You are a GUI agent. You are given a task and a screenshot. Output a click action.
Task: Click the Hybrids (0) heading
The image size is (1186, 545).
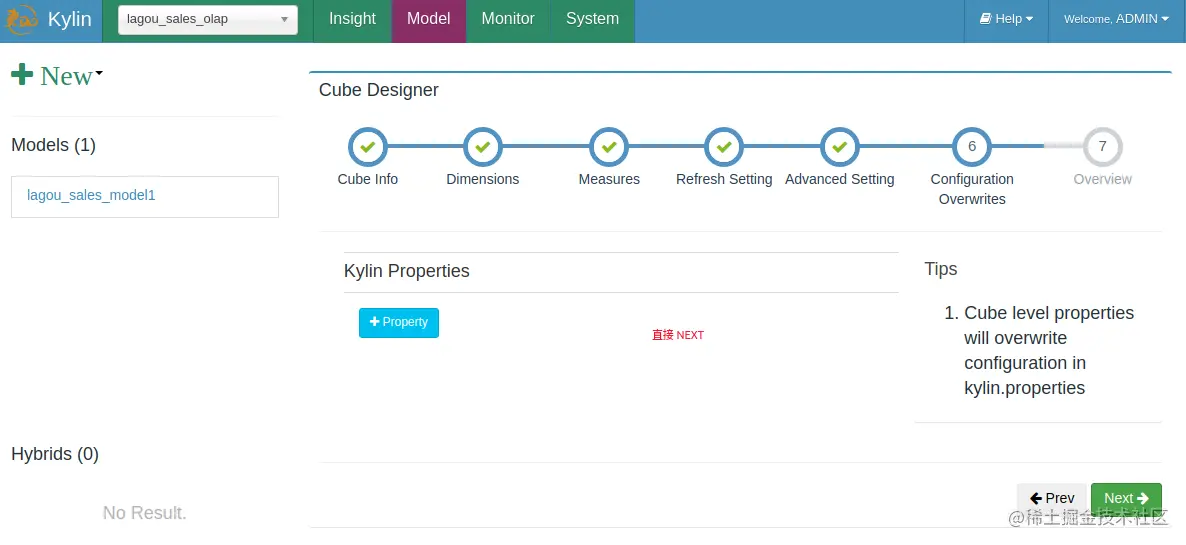(x=55, y=454)
